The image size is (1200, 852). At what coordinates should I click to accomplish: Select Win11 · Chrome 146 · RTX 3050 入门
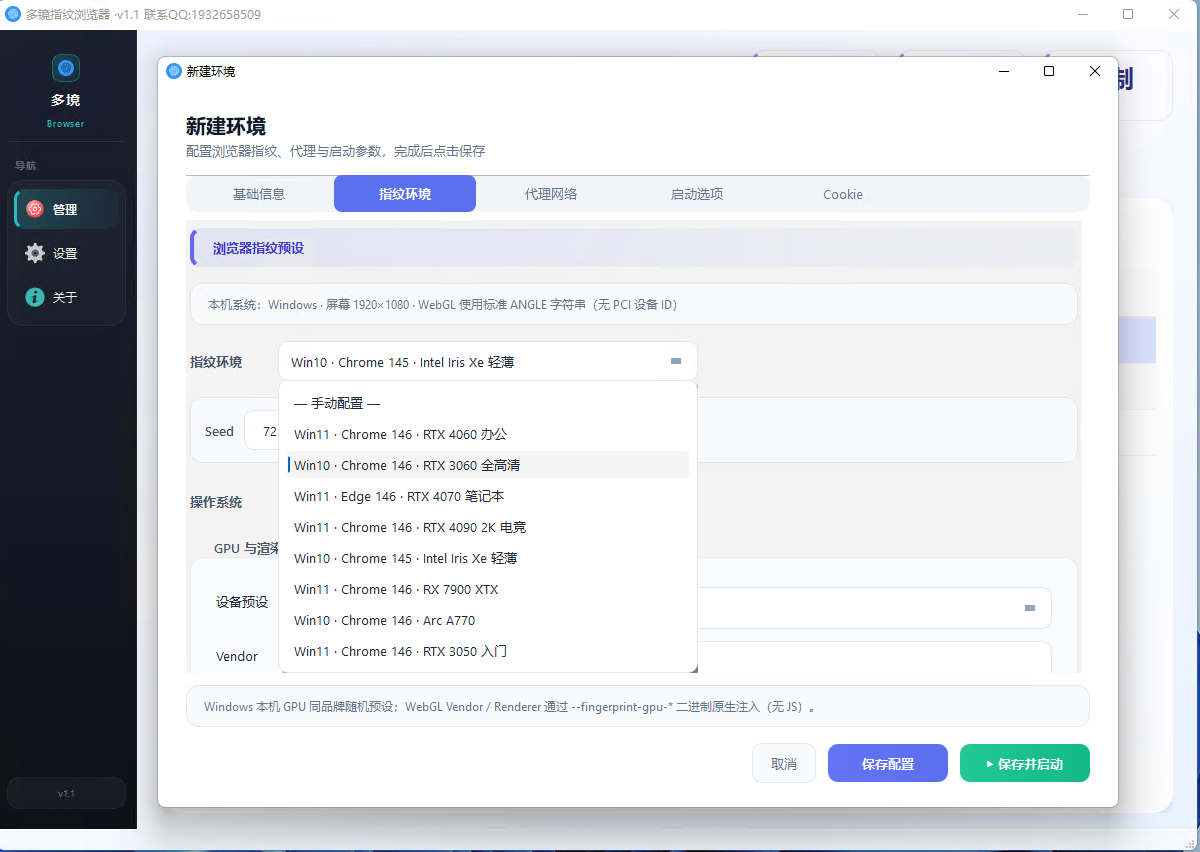[x=487, y=651]
